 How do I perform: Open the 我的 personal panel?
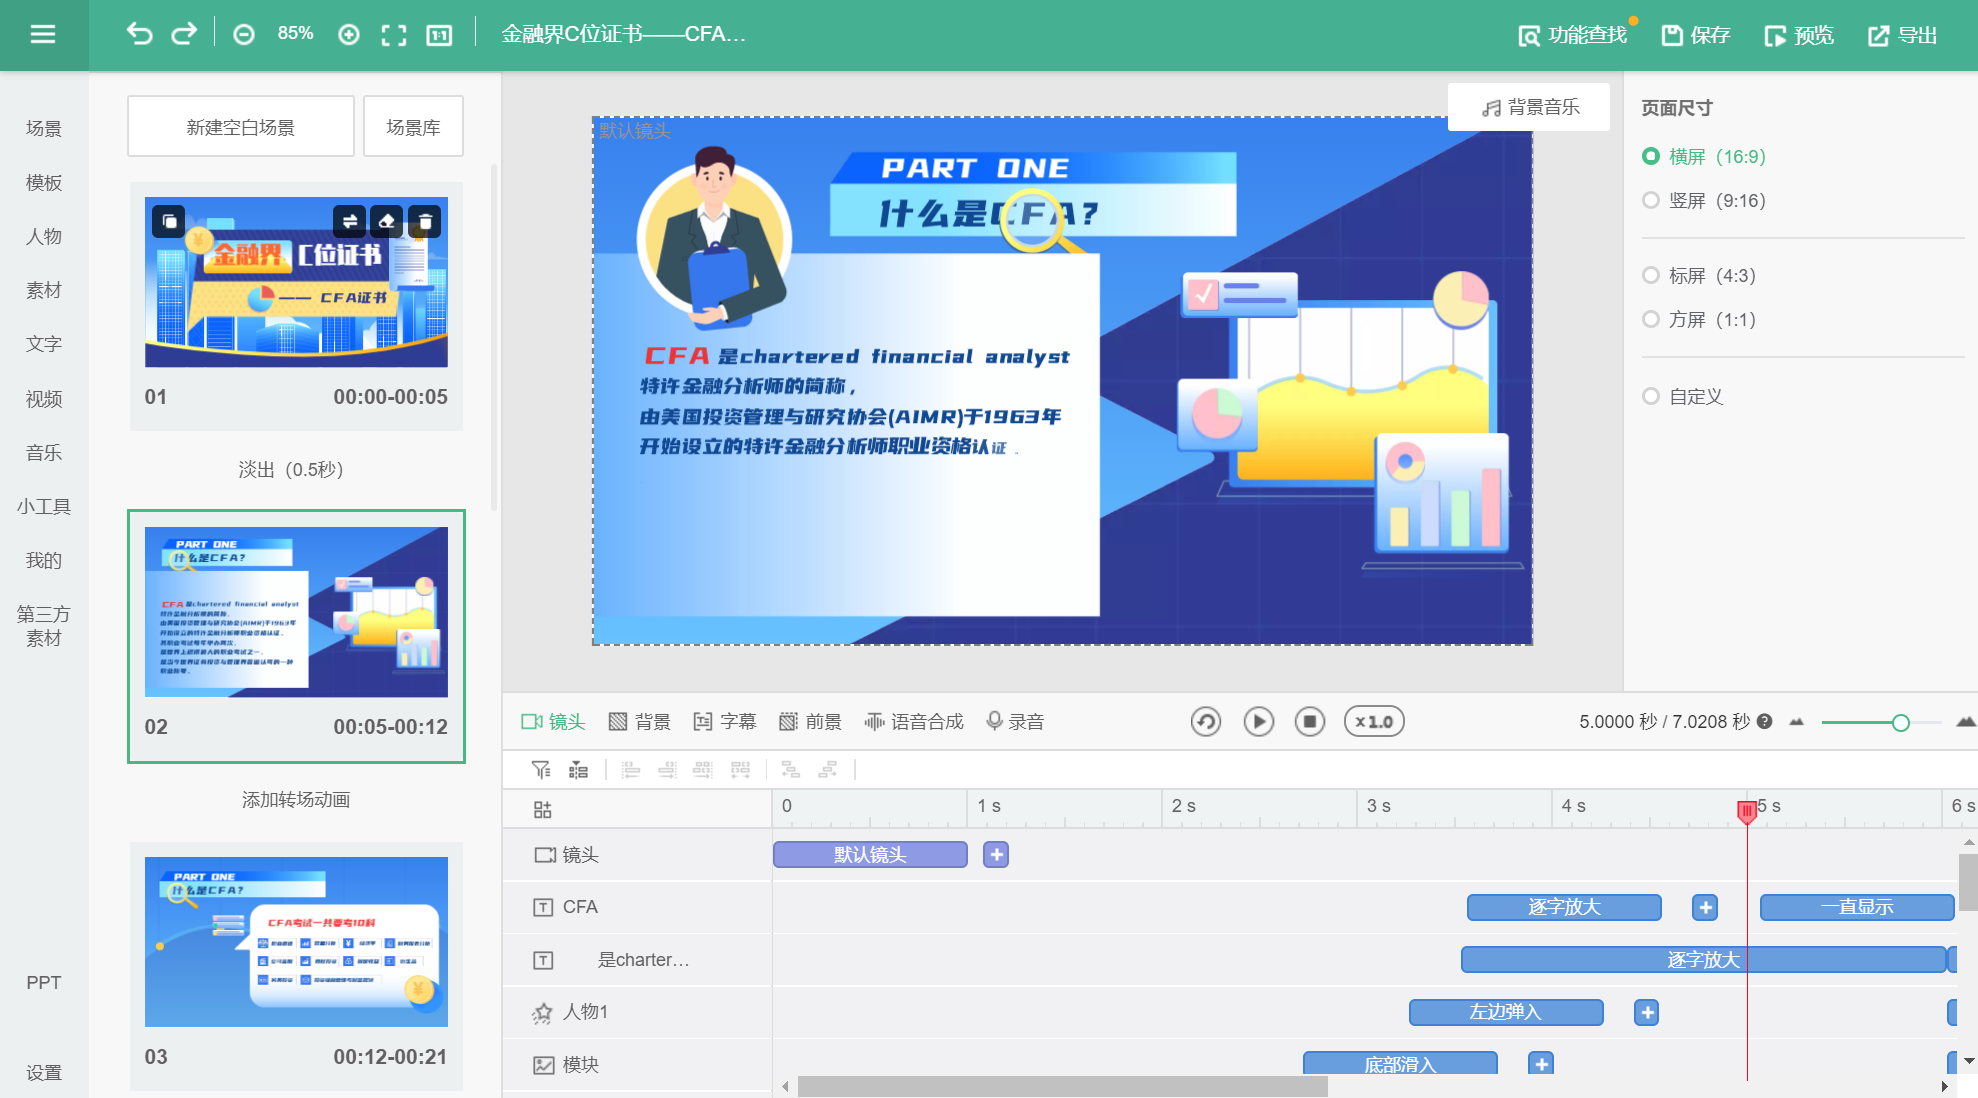[44, 560]
